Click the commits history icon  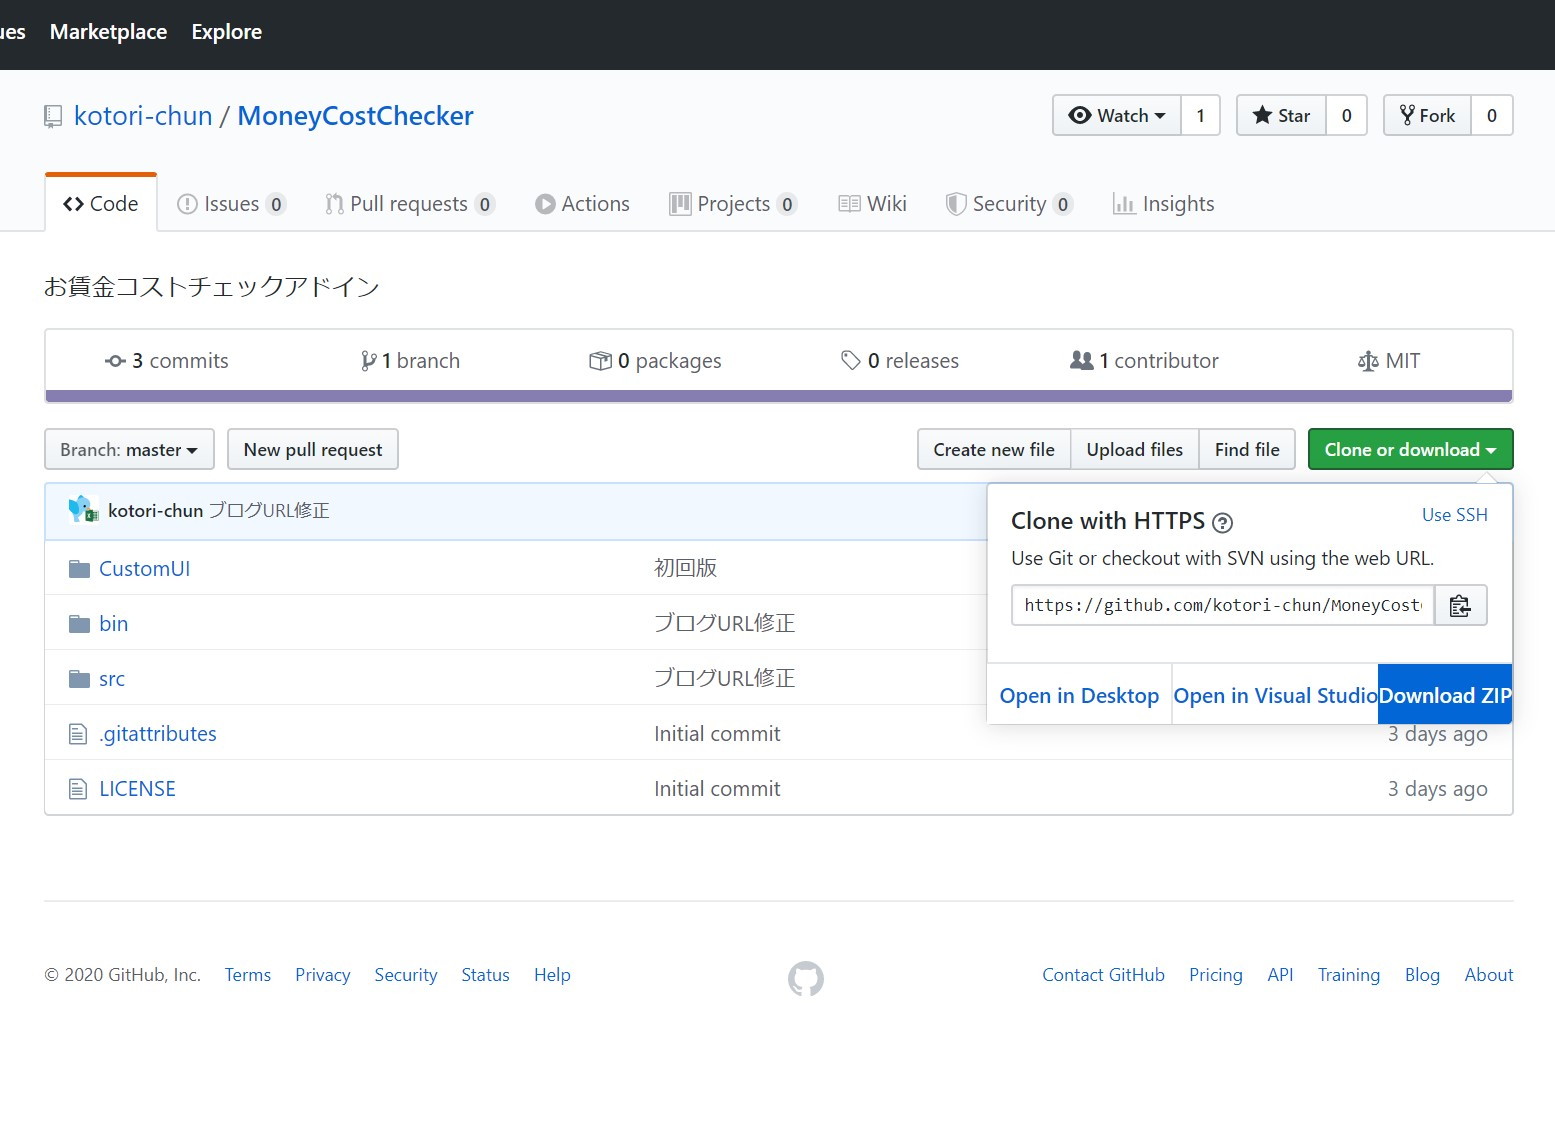(116, 360)
